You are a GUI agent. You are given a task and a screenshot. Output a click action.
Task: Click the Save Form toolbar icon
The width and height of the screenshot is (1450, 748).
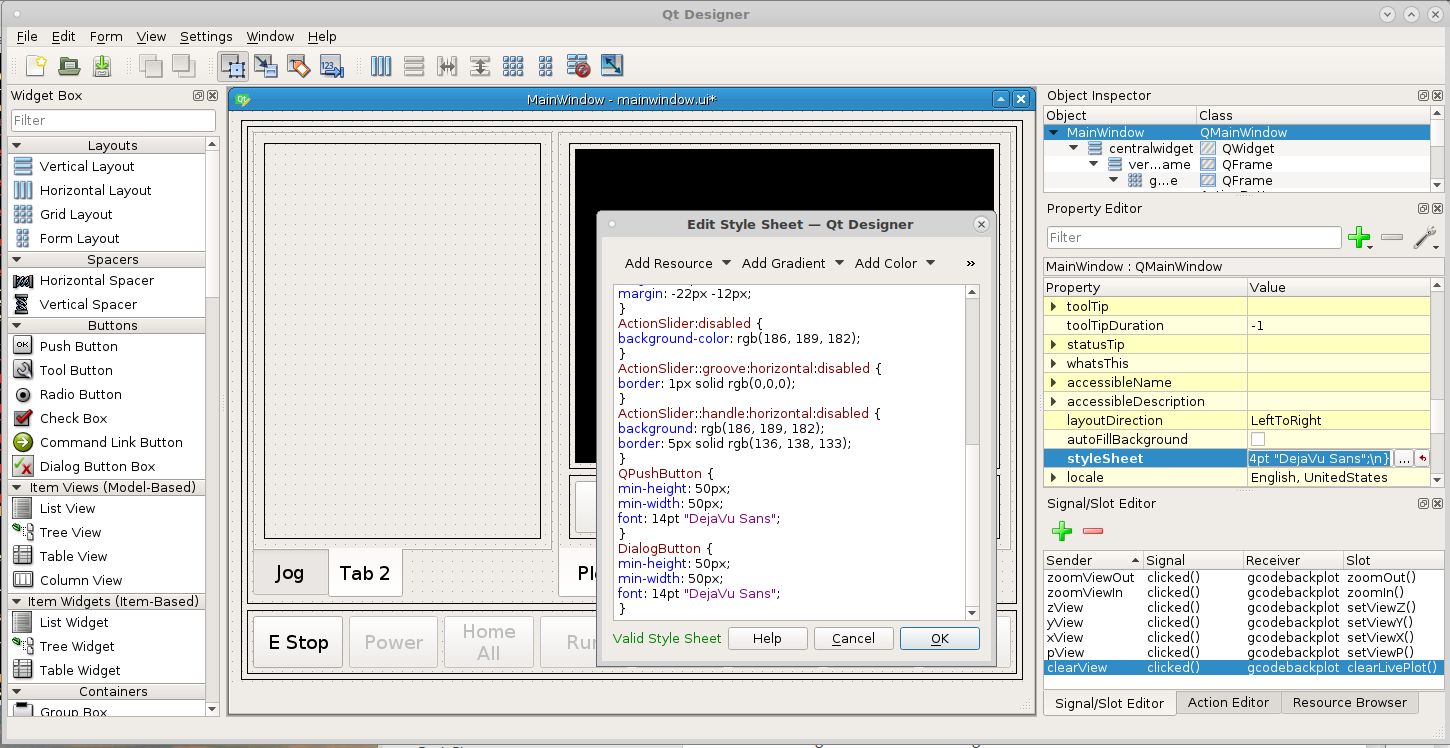(102, 66)
